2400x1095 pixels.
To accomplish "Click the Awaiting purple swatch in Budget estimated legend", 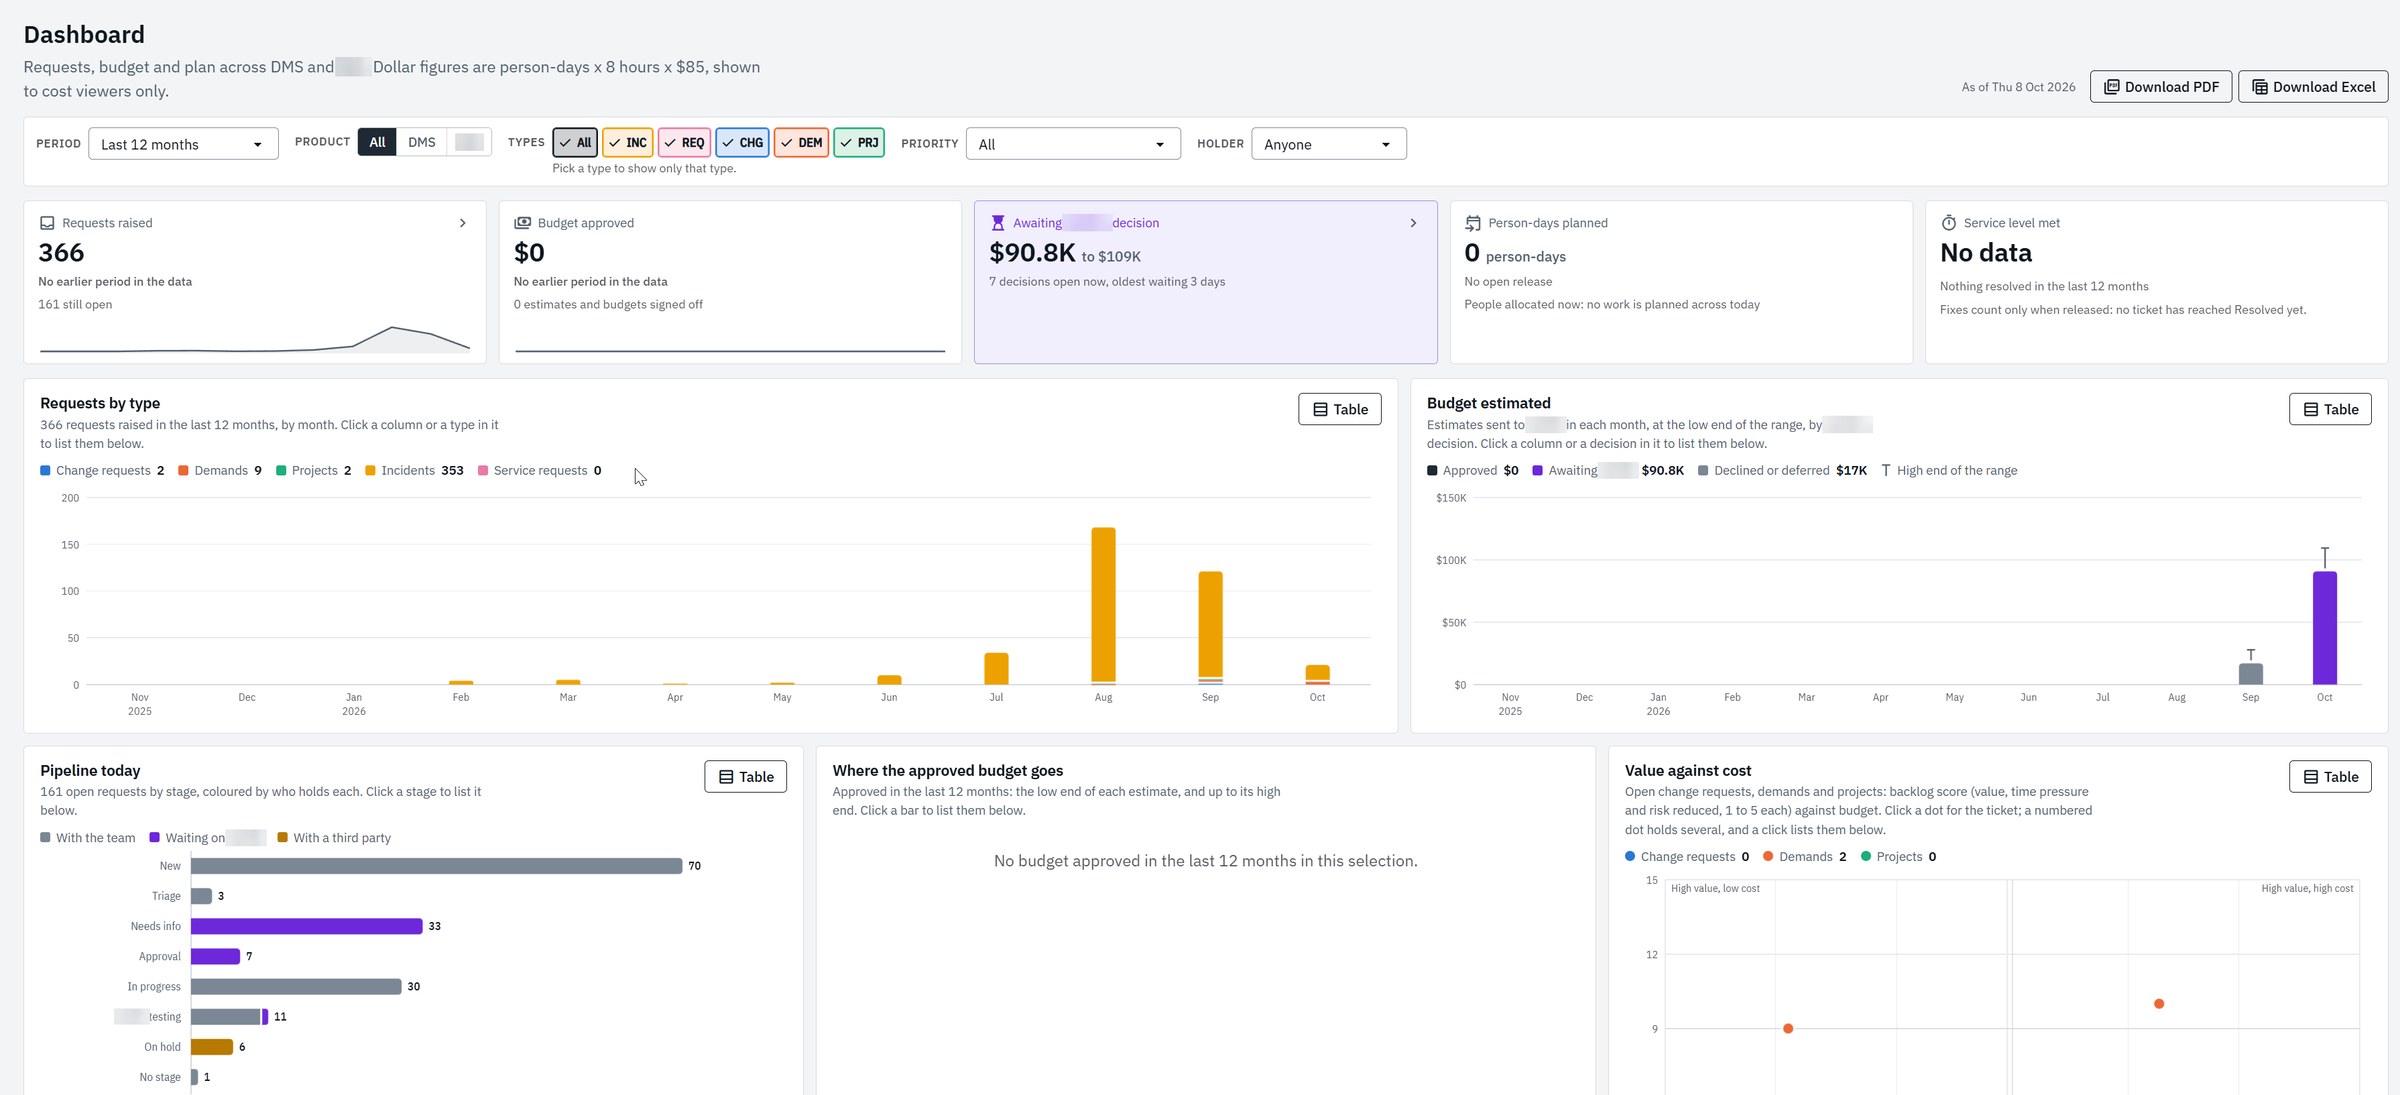I will [x=1537, y=471].
